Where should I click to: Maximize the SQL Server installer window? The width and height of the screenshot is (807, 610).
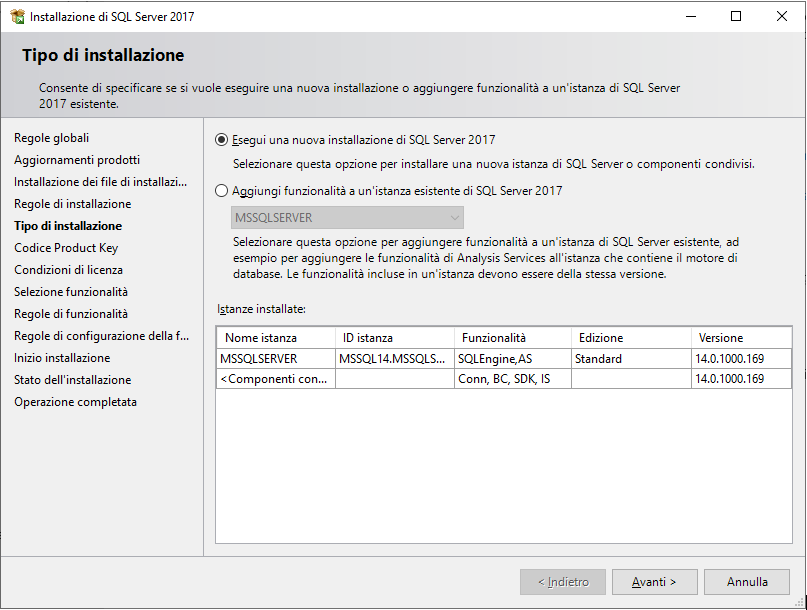pos(736,16)
